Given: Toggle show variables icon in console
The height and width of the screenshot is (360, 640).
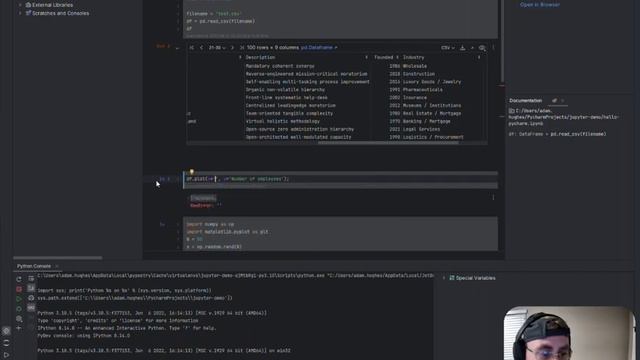Looking at the screenshot, I should coord(31,308).
